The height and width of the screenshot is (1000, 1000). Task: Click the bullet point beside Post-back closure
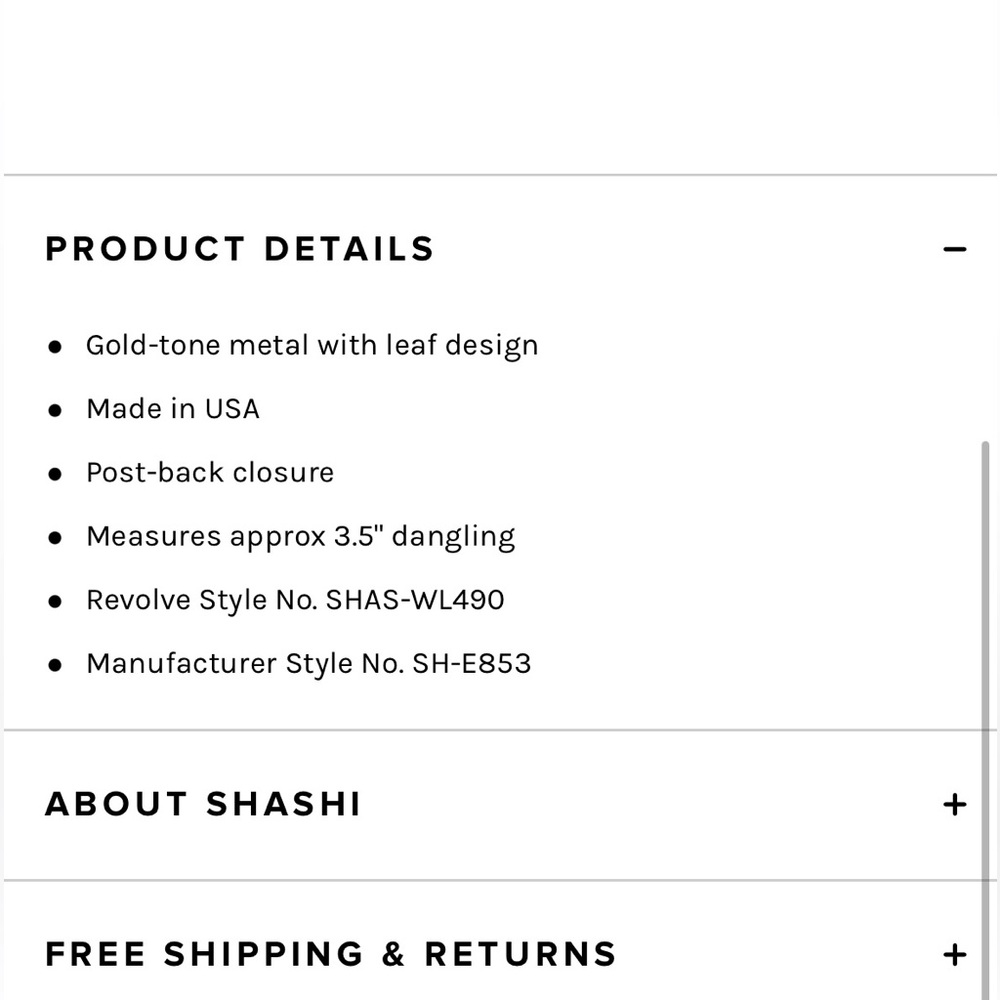tap(55, 474)
